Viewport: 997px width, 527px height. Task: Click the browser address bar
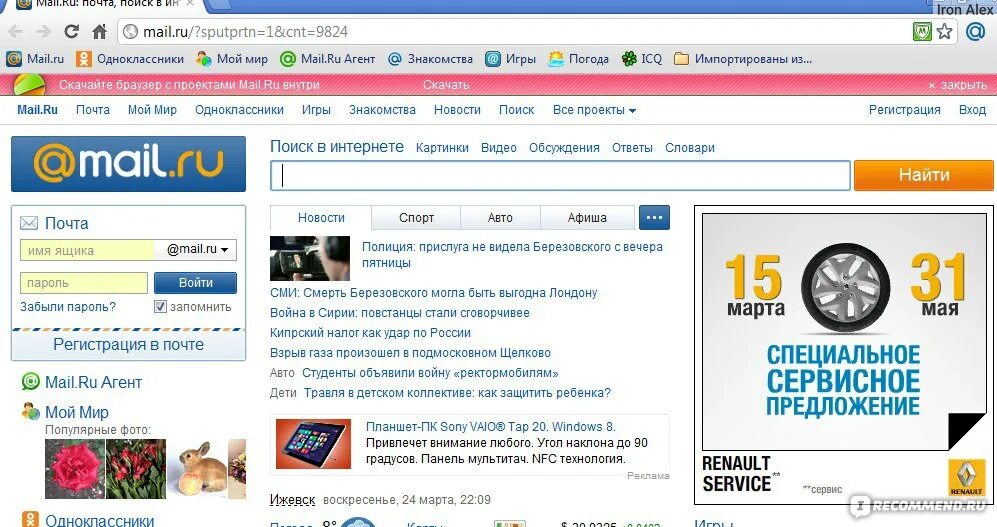click(x=515, y=32)
